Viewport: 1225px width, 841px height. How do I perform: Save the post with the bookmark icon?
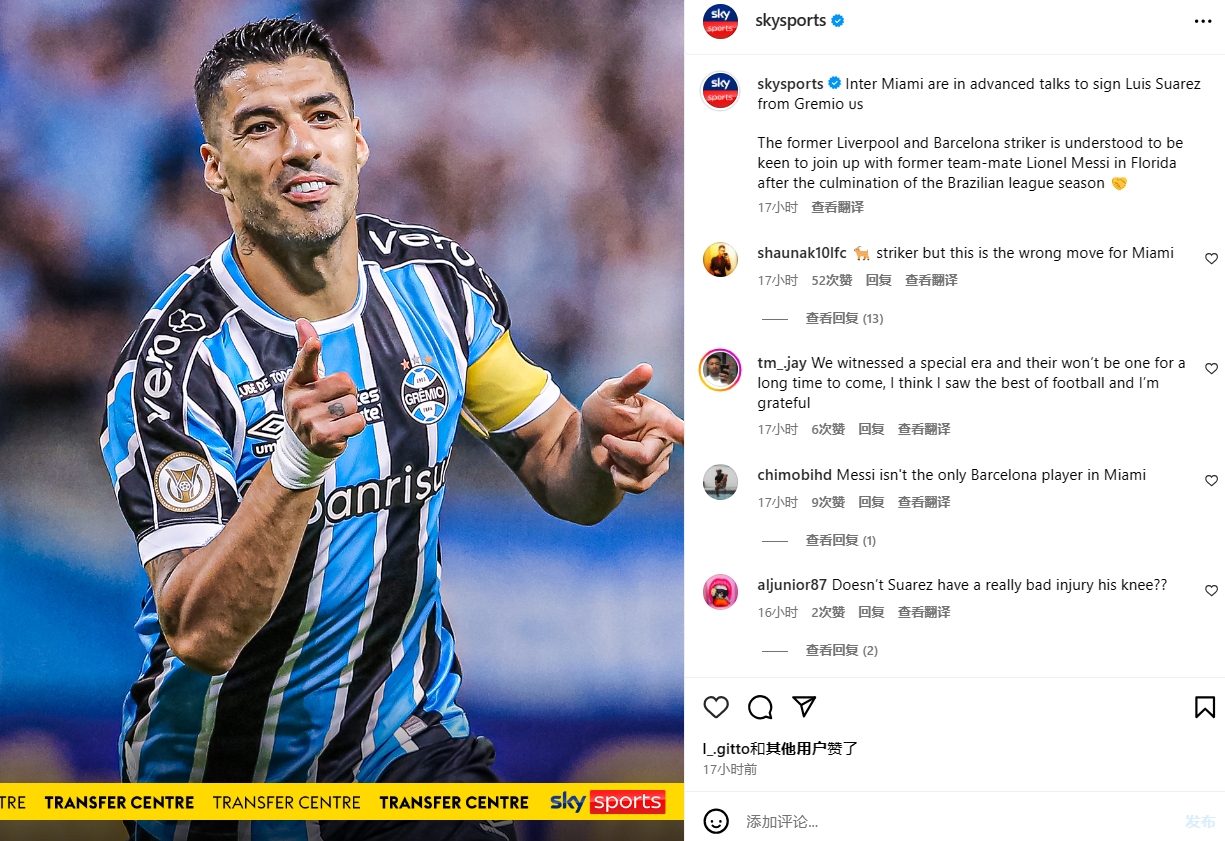click(x=1205, y=707)
